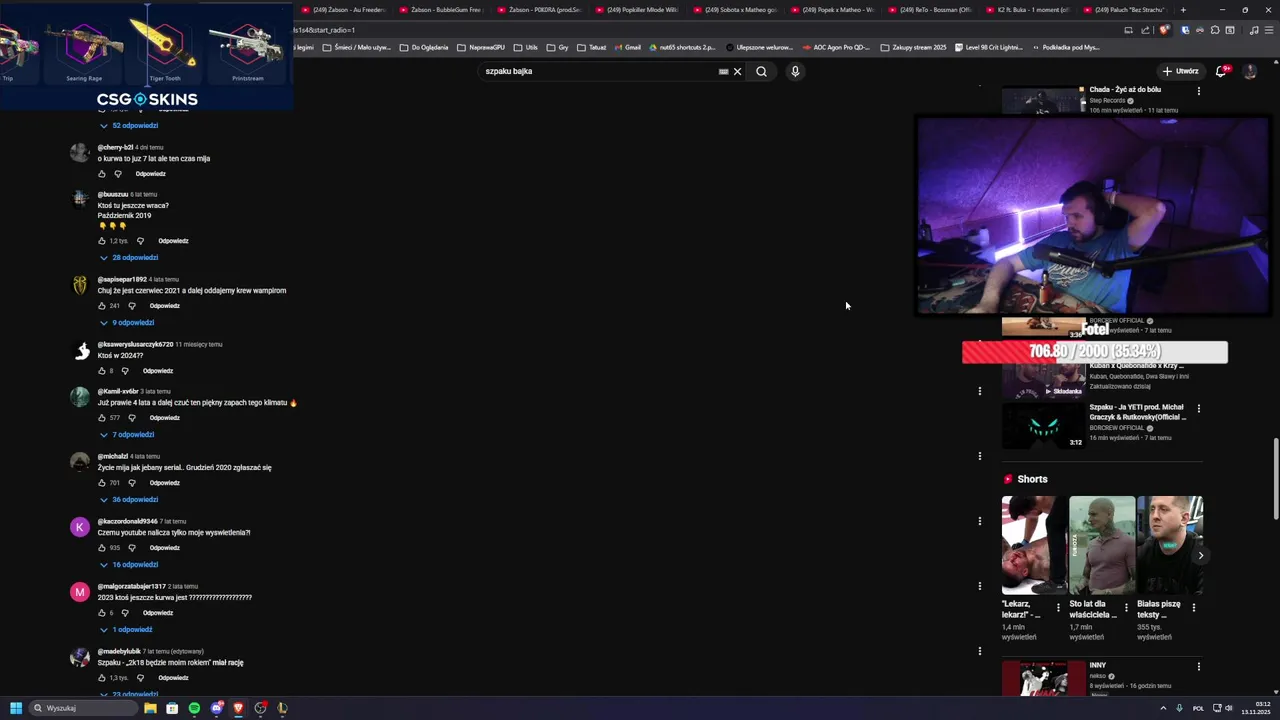Open options menu for Szpaku - Ja YETI video

coord(1199,409)
